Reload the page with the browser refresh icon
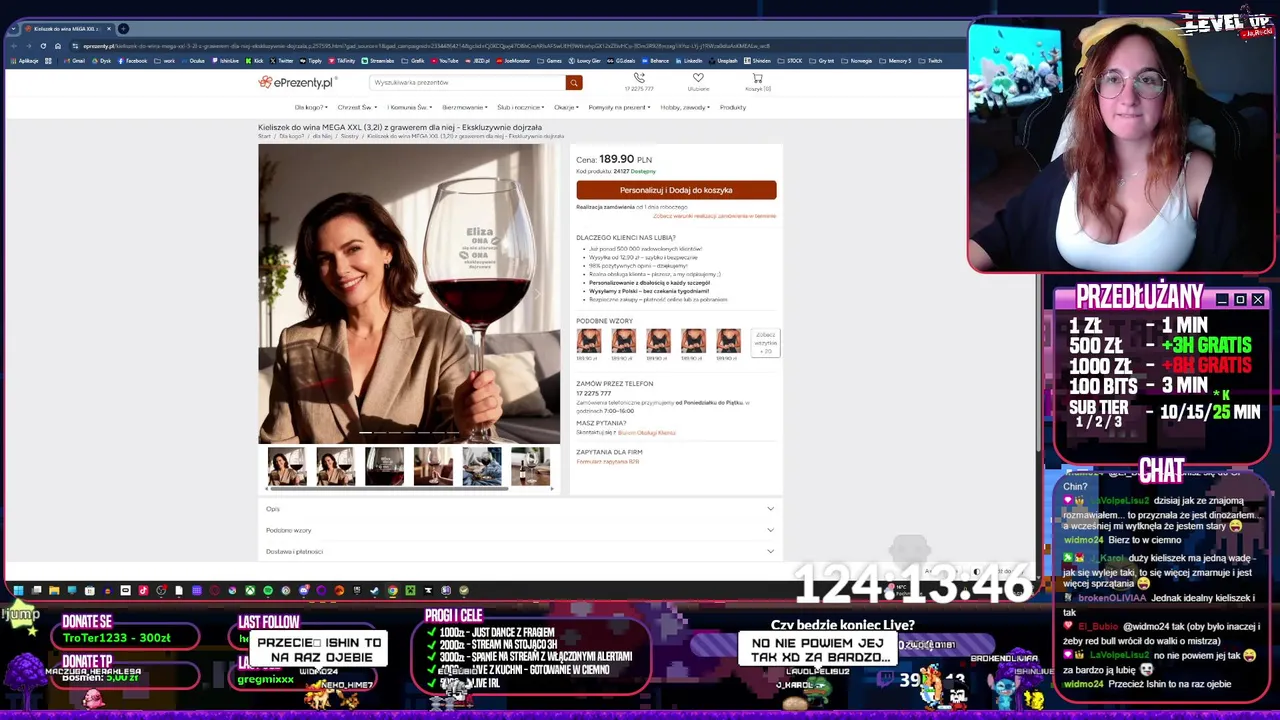1280x720 pixels. coord(43,46)
